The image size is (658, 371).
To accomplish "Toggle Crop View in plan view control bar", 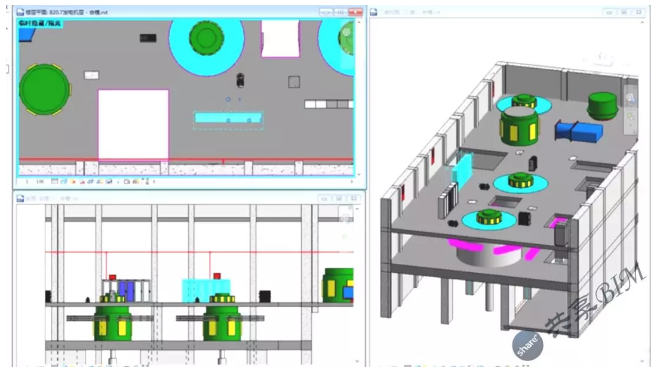I will pos(91,181).
